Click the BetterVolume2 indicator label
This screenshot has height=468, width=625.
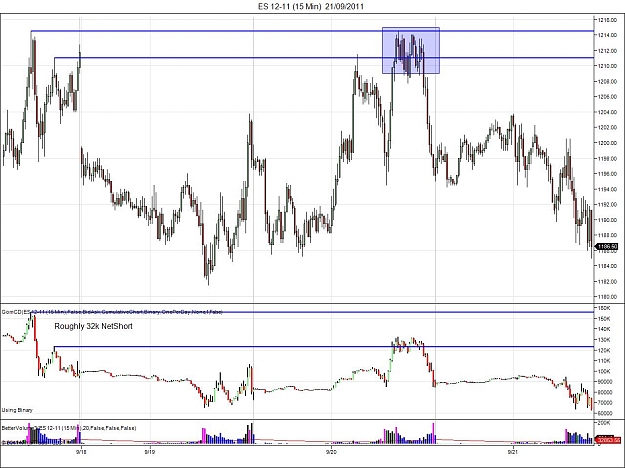[69, 428]
